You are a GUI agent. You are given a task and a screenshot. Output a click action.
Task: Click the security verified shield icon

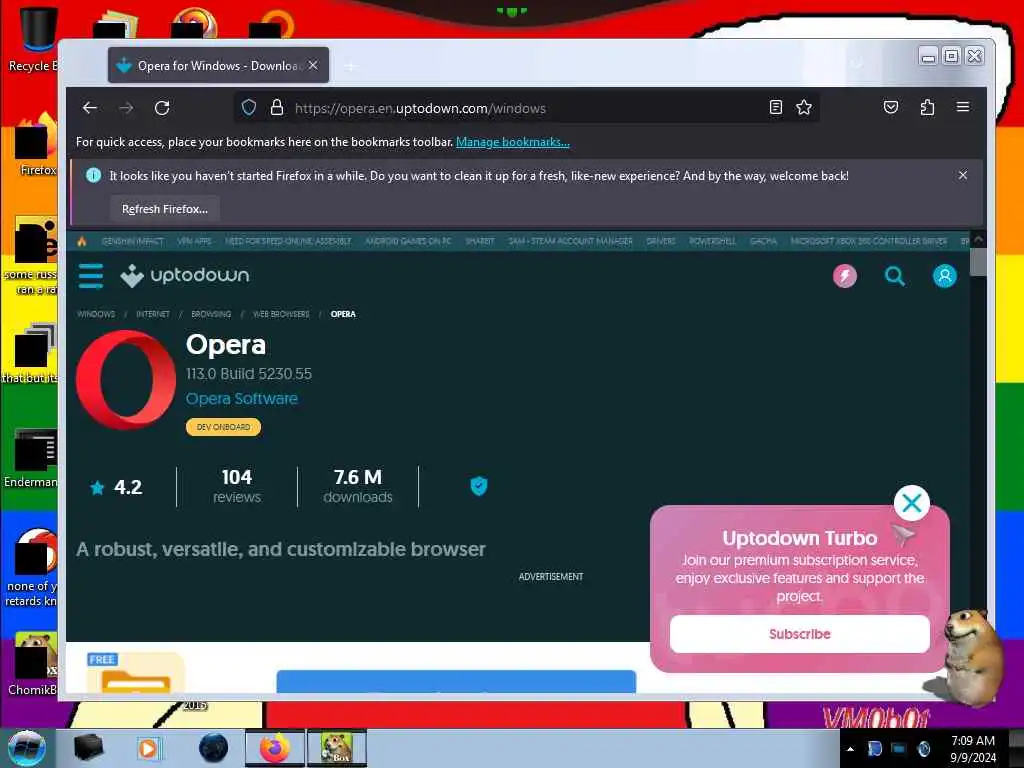point(479,486)
